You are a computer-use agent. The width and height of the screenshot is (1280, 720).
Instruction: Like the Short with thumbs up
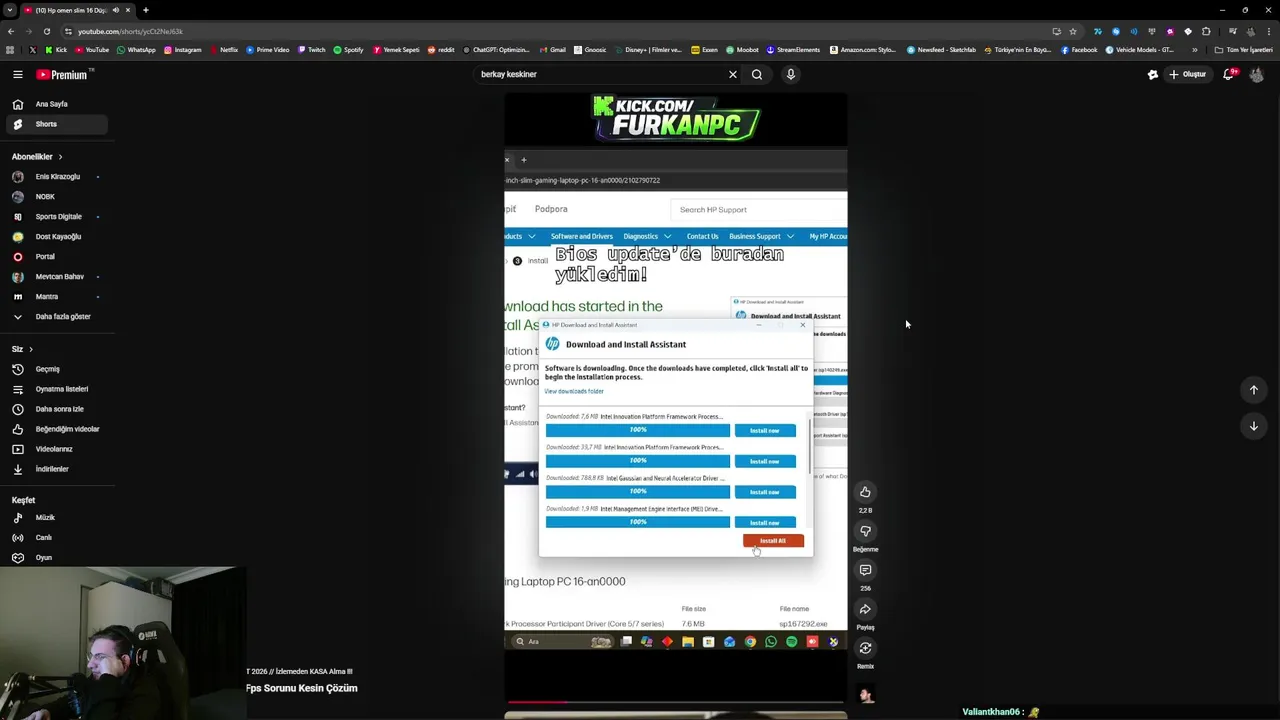(x=865, y=492)
